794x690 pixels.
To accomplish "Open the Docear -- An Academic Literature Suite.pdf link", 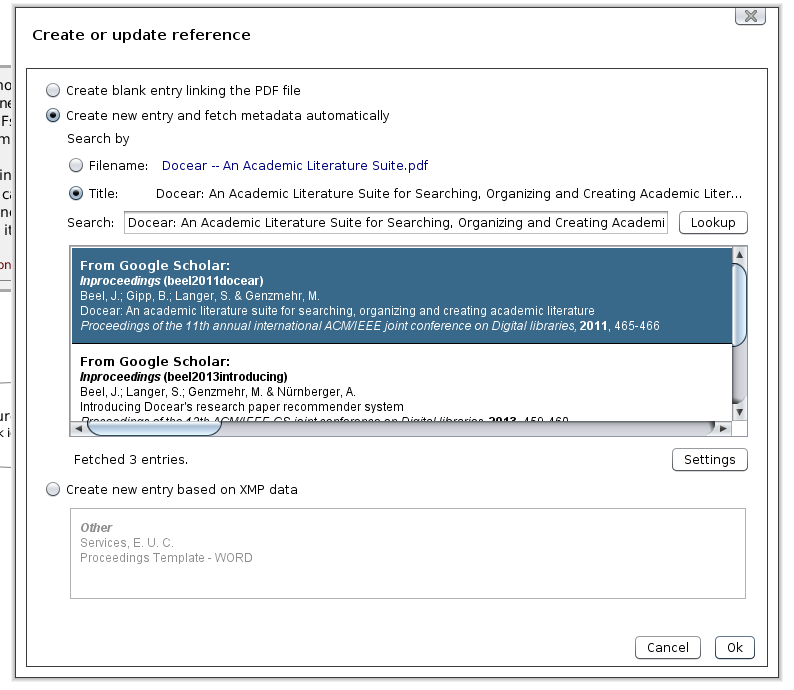I will (295, 166).
